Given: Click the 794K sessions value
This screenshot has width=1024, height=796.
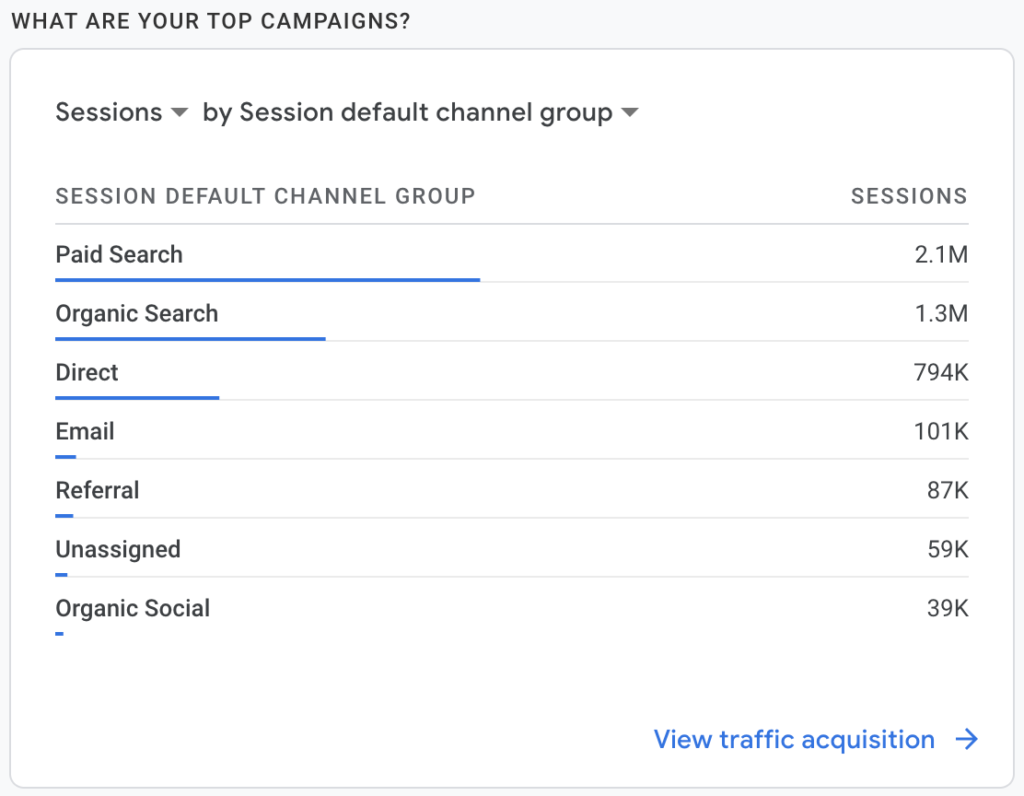Looking at the screenshot, I should pos(941,372).
